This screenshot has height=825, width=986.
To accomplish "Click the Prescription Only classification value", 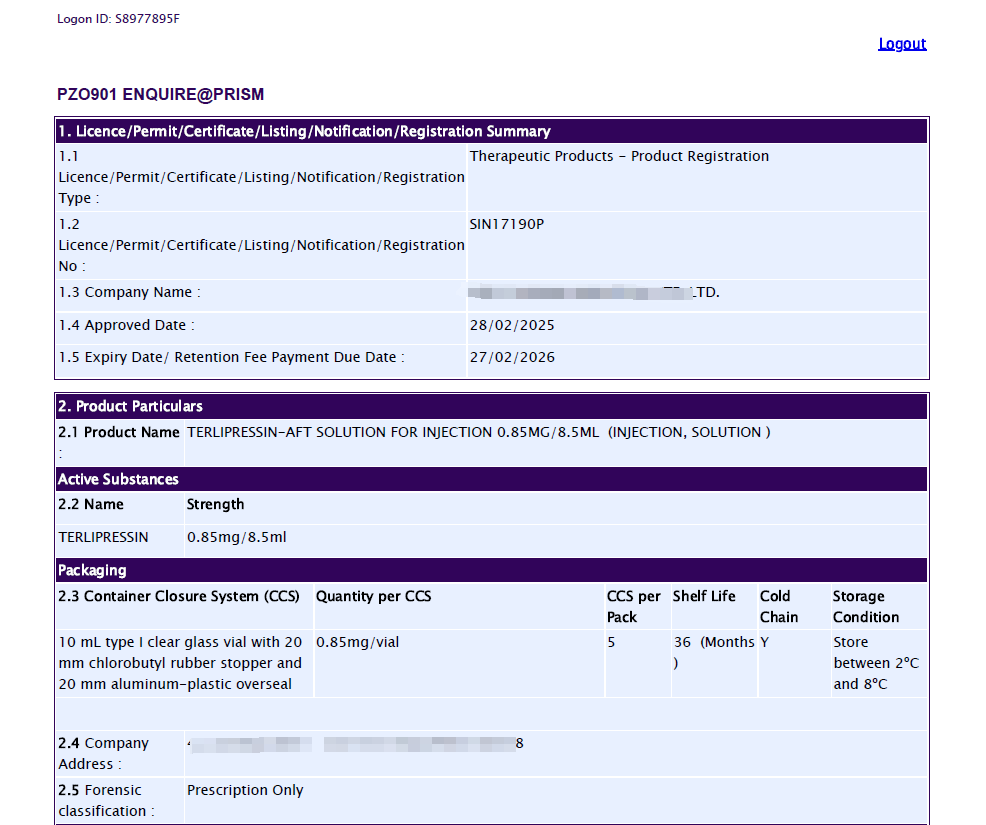I will [x=245, y=790].
